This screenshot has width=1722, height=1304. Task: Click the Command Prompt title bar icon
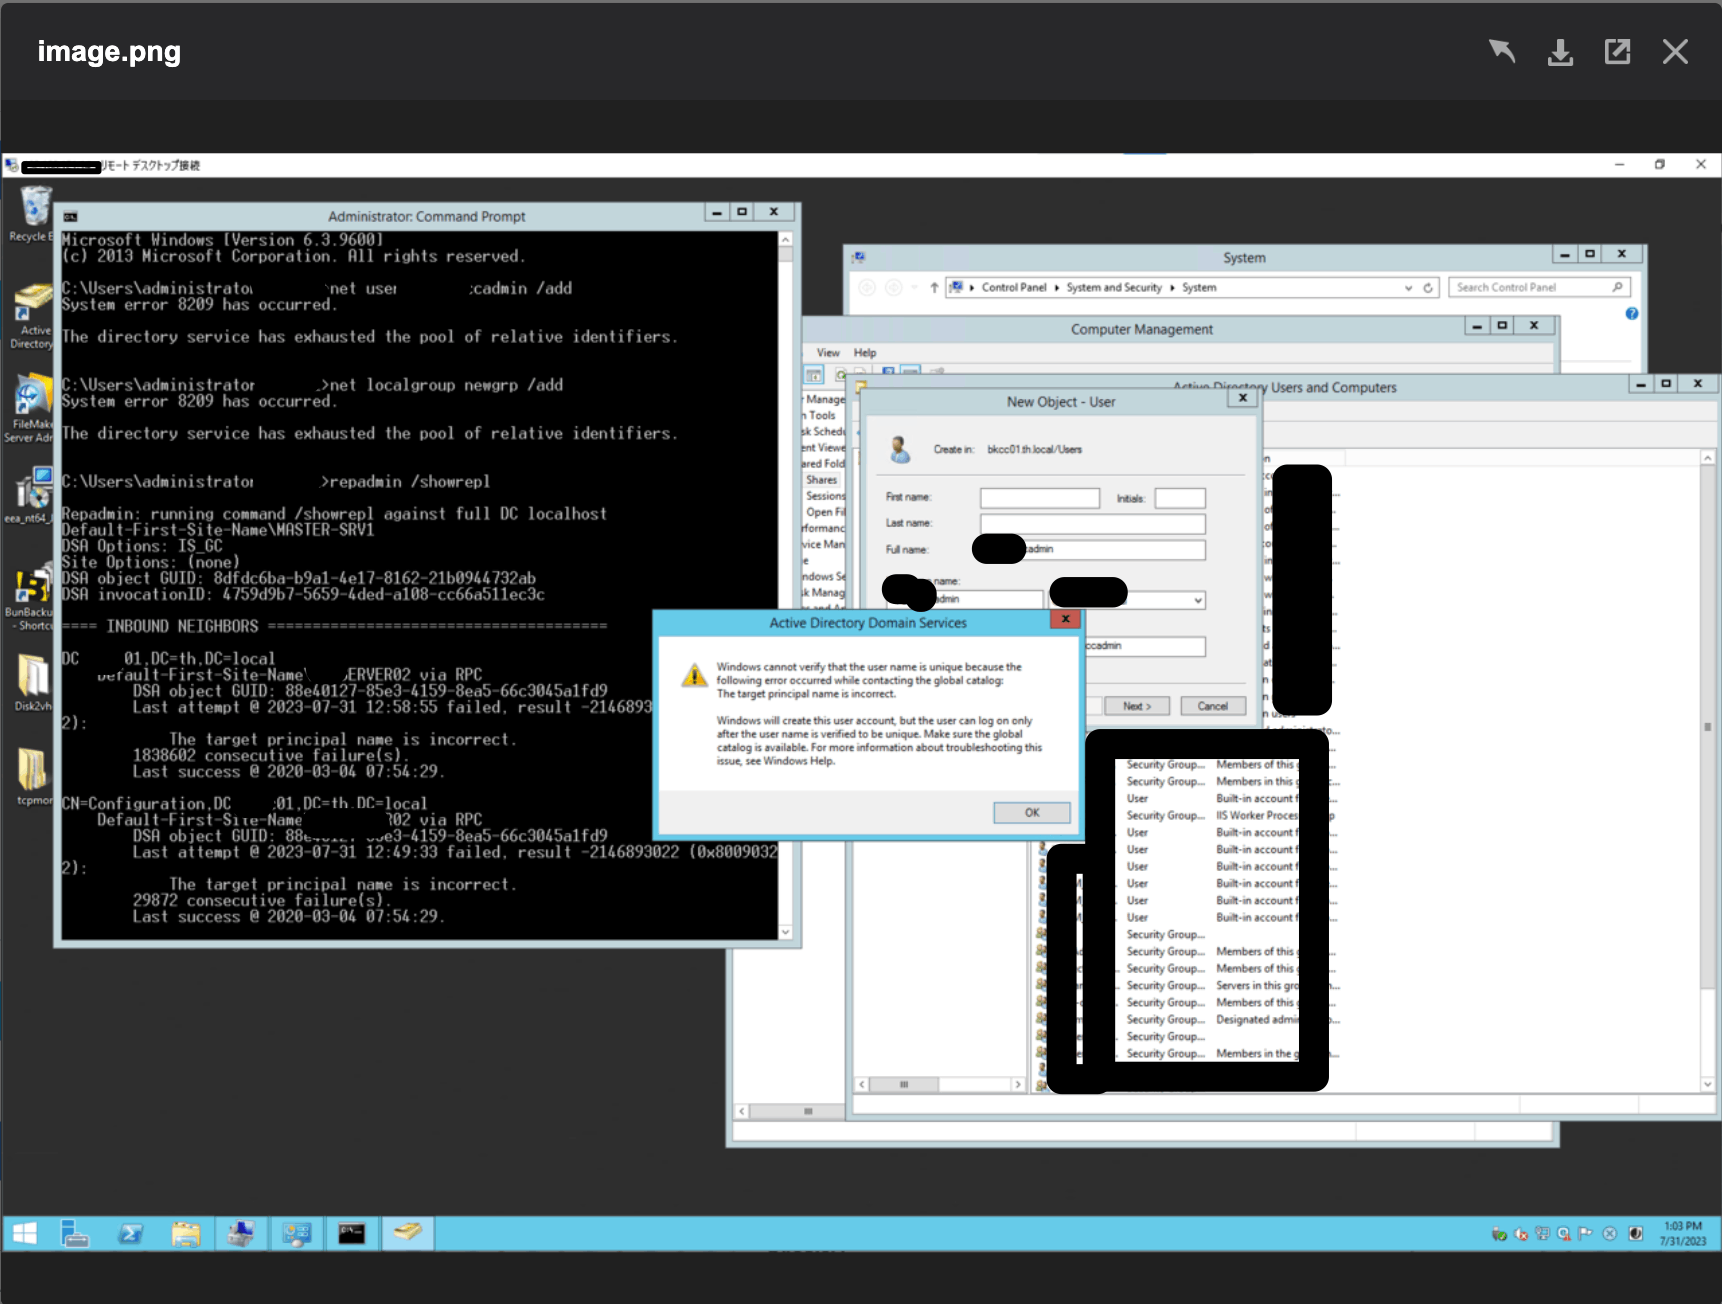pos(71,216)
